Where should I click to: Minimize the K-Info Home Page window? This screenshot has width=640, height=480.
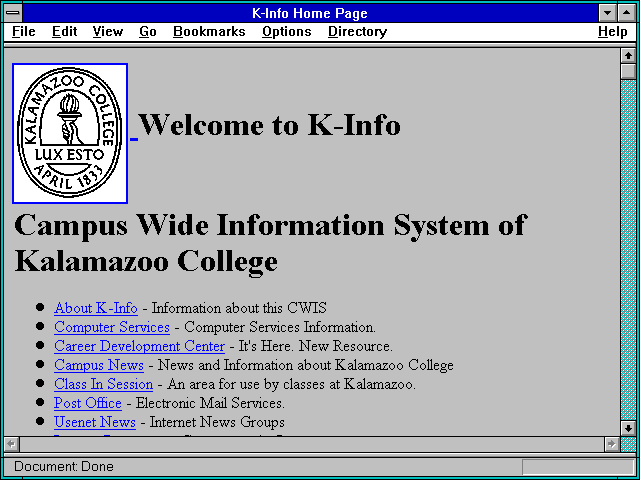[607, 13]
